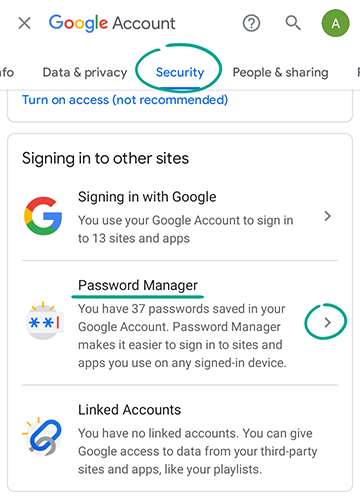This screenshot has height=498, width=360.
Task: Close the Google Account page with X
Action: [24, 23]
